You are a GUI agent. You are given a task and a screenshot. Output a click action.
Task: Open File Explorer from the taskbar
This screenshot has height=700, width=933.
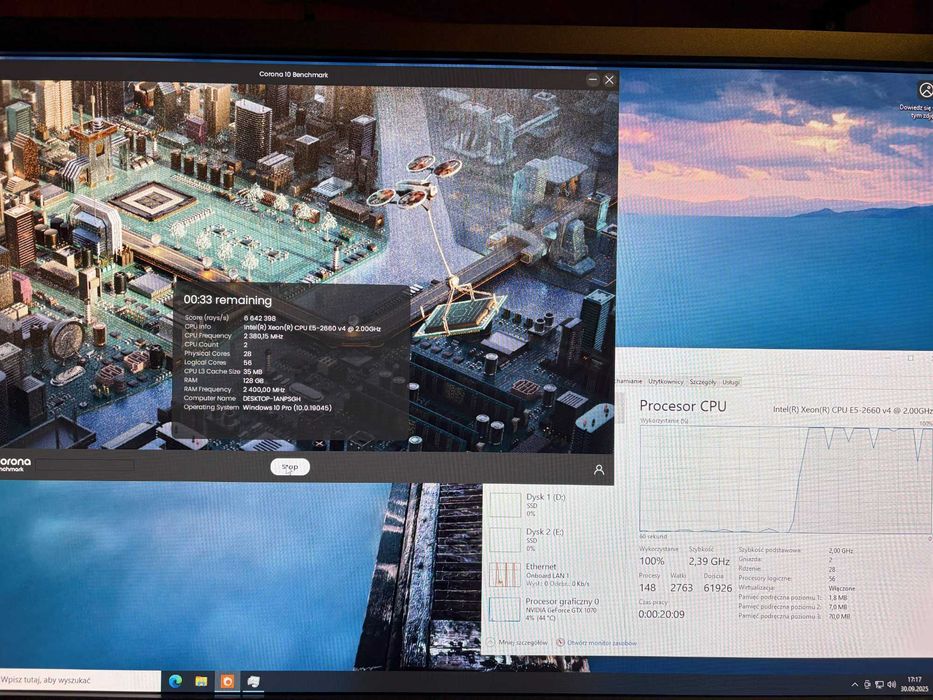click(201, 681)
